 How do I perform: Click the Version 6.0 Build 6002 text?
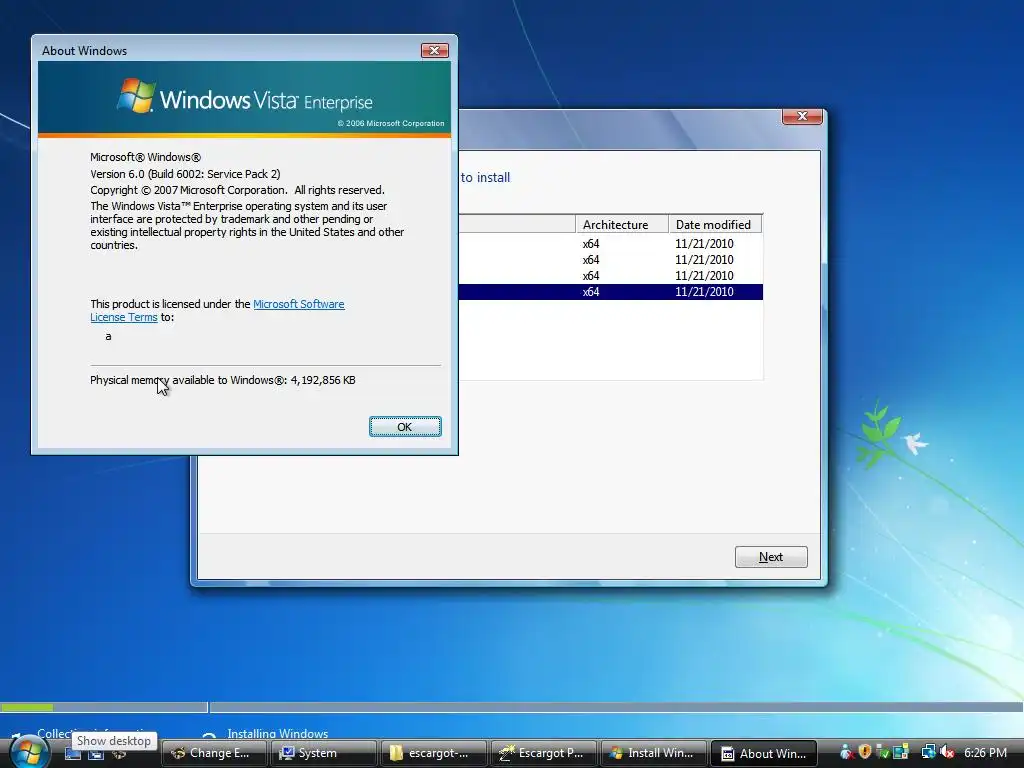click(185, 174)
